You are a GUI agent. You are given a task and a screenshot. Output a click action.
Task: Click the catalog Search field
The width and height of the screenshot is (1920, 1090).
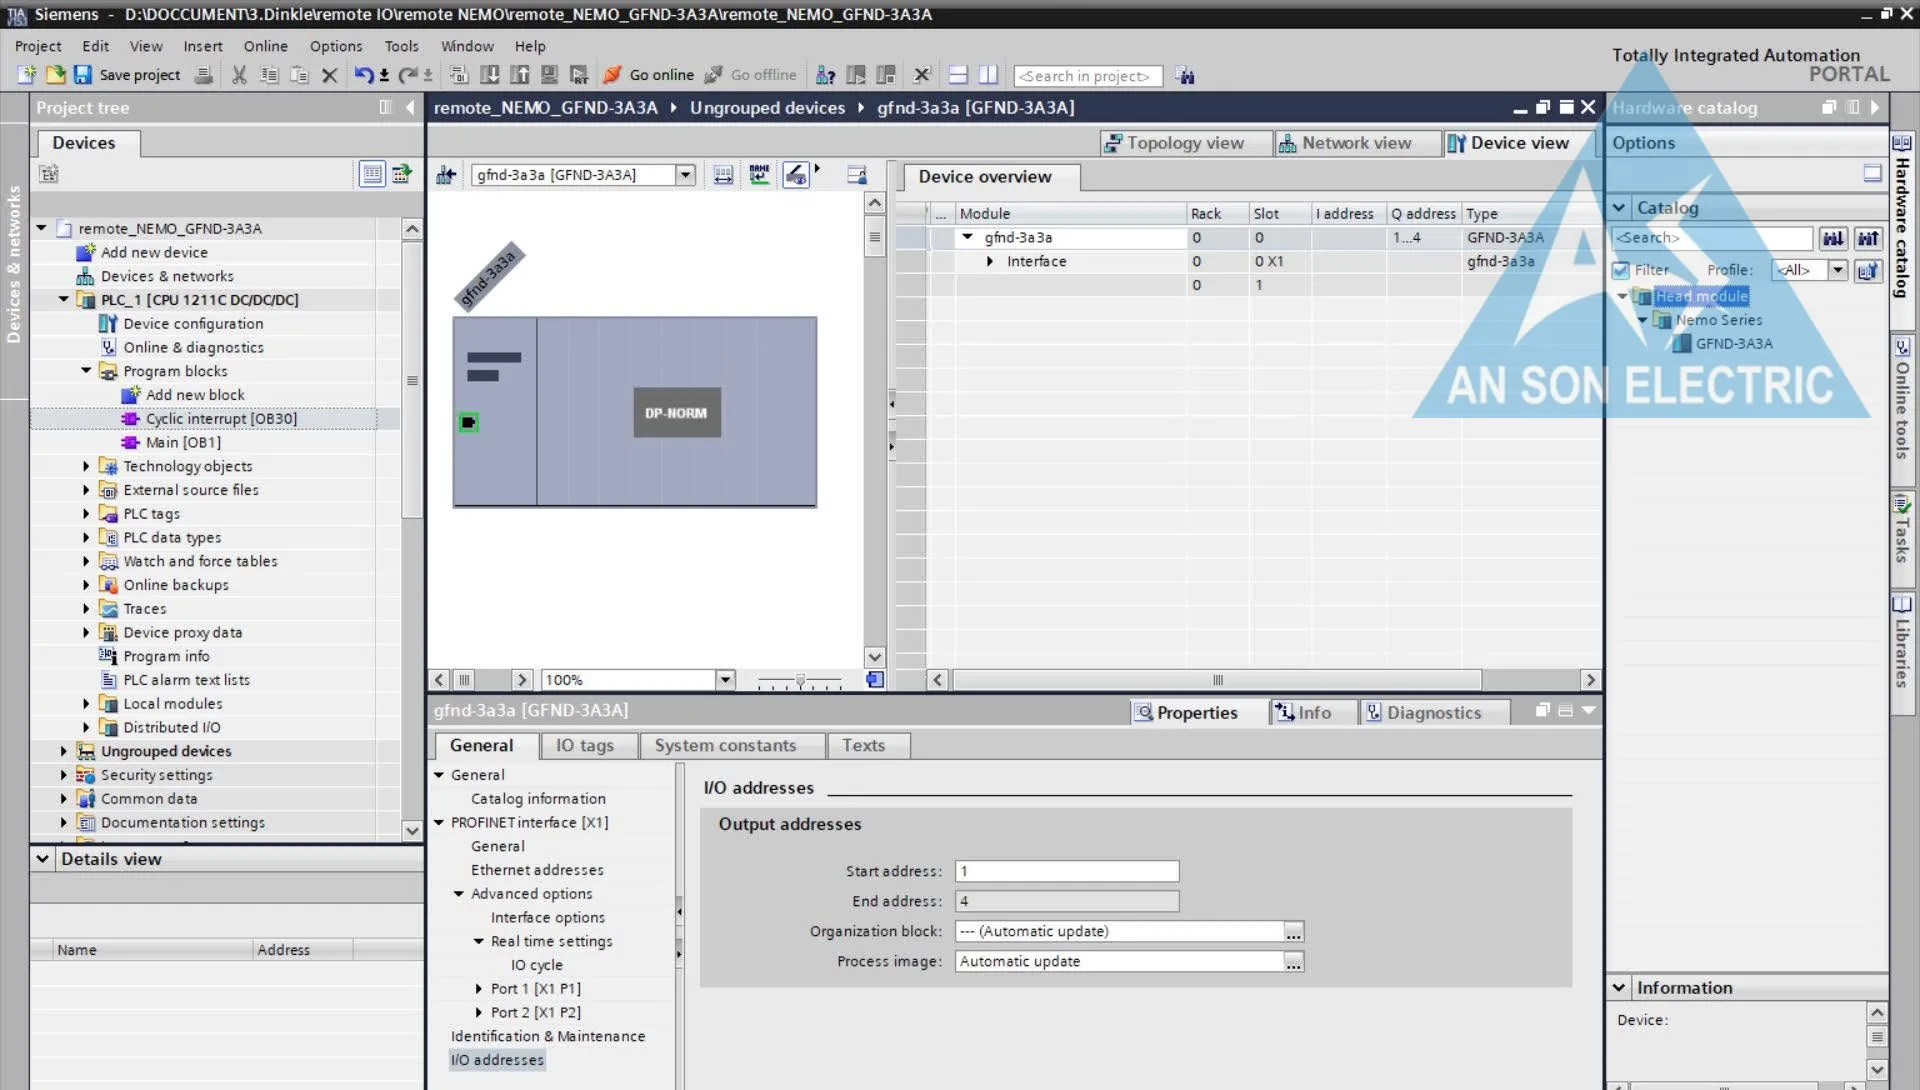point(1713,238)
